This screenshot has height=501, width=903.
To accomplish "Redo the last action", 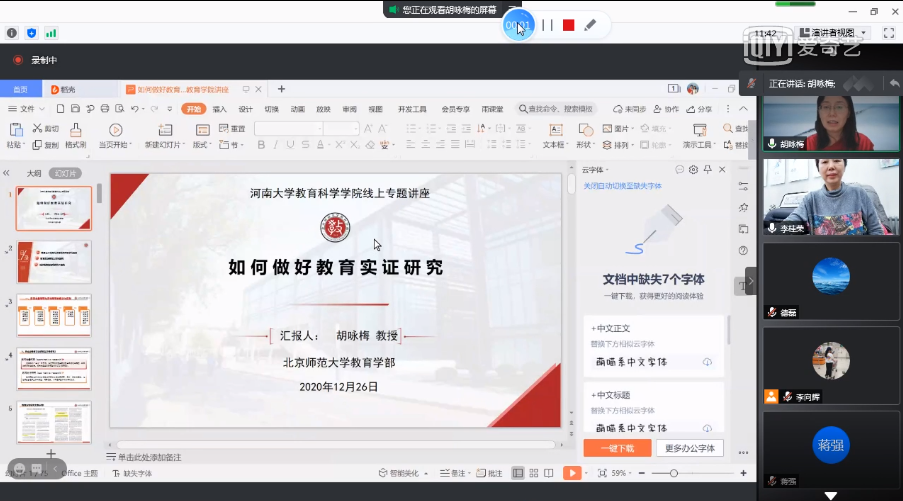I will [x=154, y=108].
